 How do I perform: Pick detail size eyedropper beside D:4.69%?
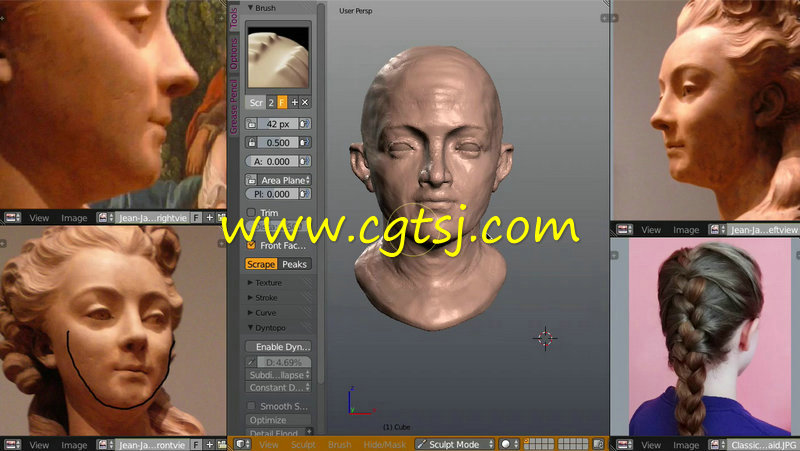point(251,362)
